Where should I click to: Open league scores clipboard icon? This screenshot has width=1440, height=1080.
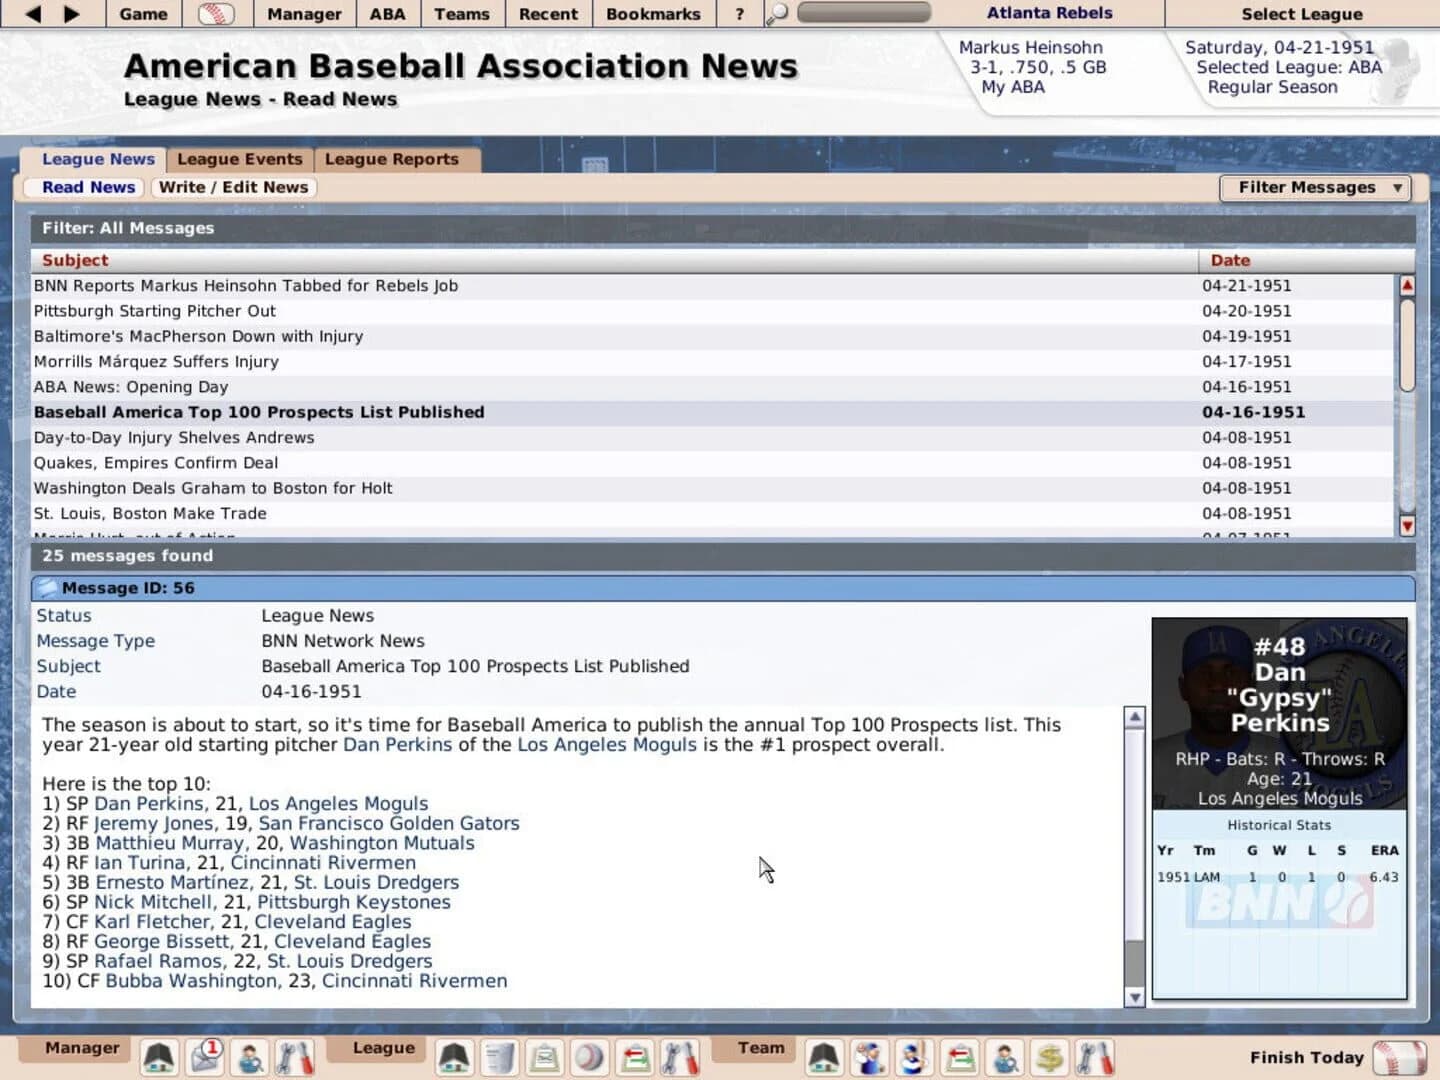point(543,1057)
